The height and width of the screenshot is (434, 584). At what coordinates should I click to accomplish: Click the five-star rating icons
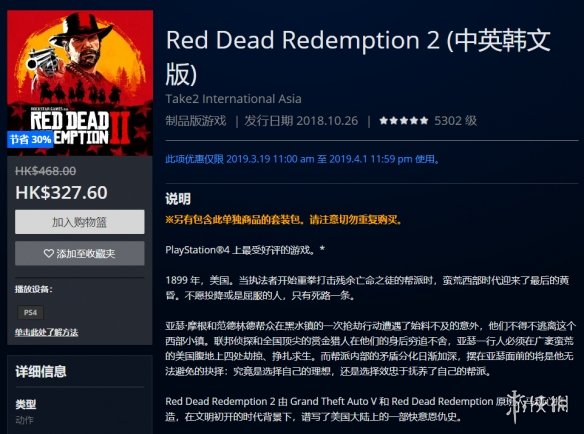404,121
